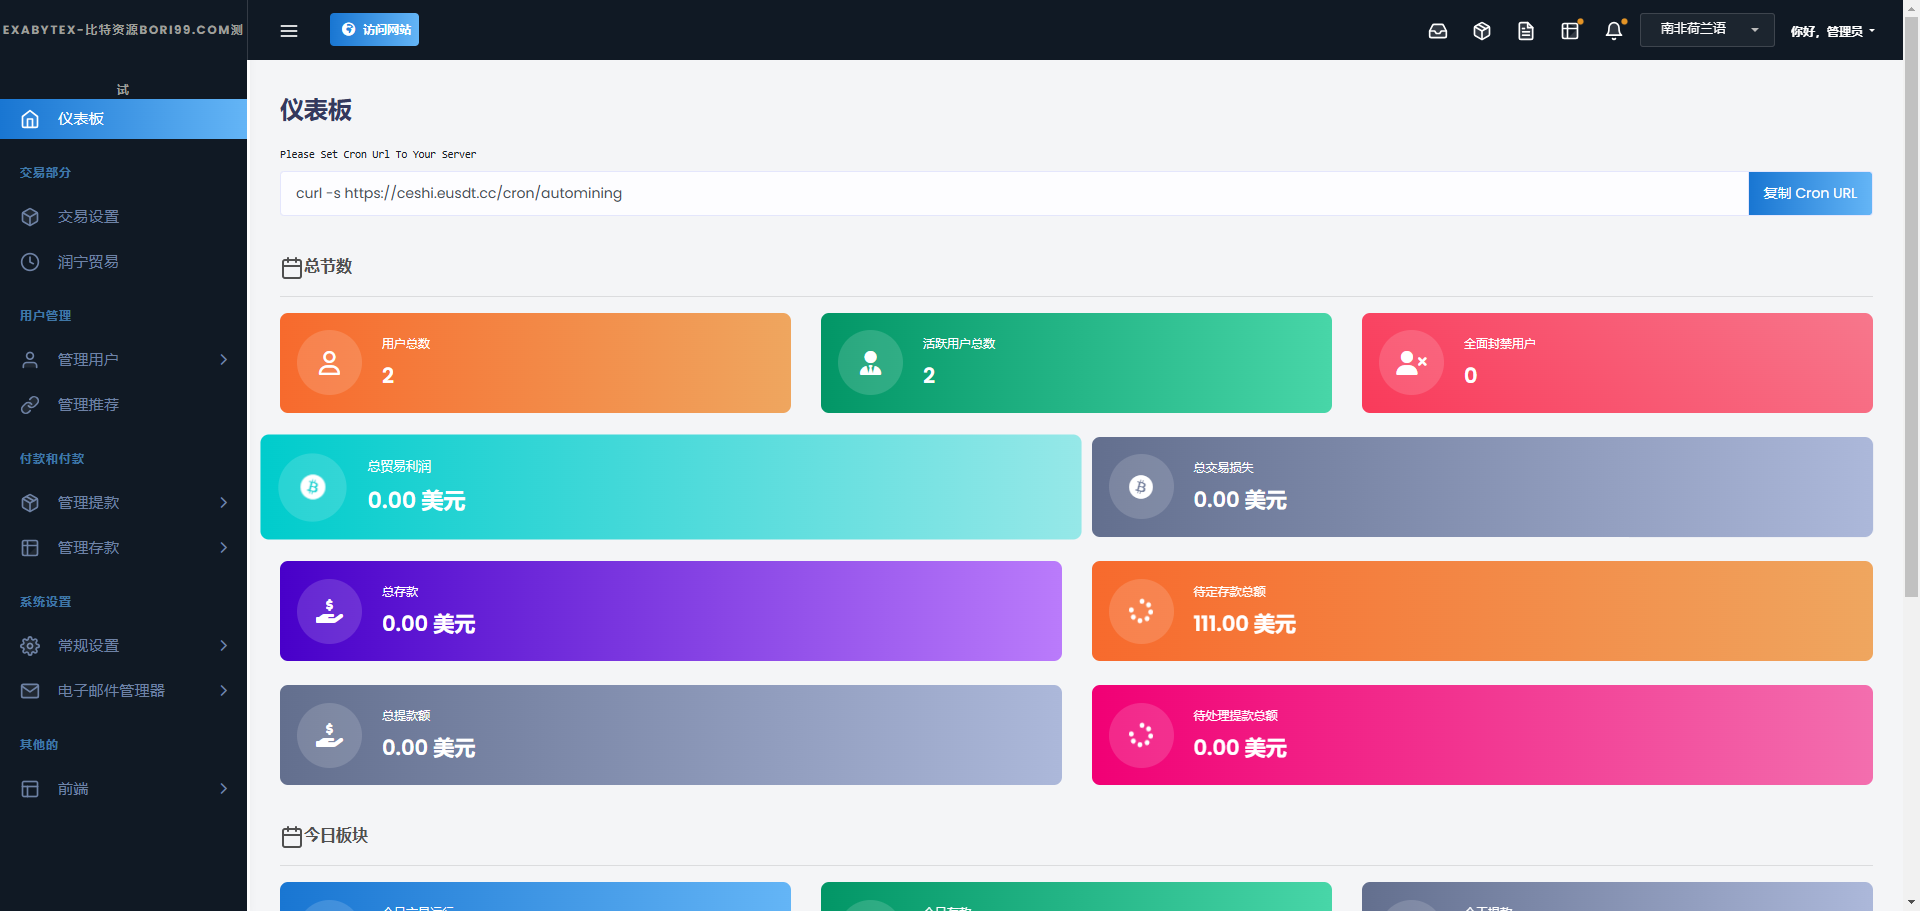
Task: Expand the 电子邮件管理器 chevron arrow
Action: pyautogui.click(x=224, y=691)
